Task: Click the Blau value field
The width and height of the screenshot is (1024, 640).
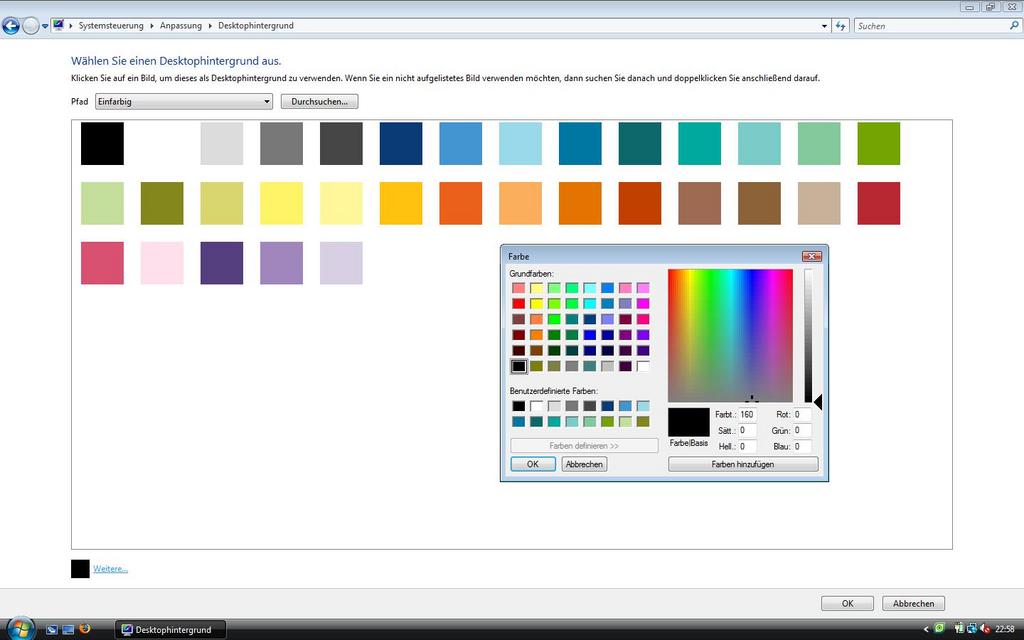Action: (x=803, y=447)
